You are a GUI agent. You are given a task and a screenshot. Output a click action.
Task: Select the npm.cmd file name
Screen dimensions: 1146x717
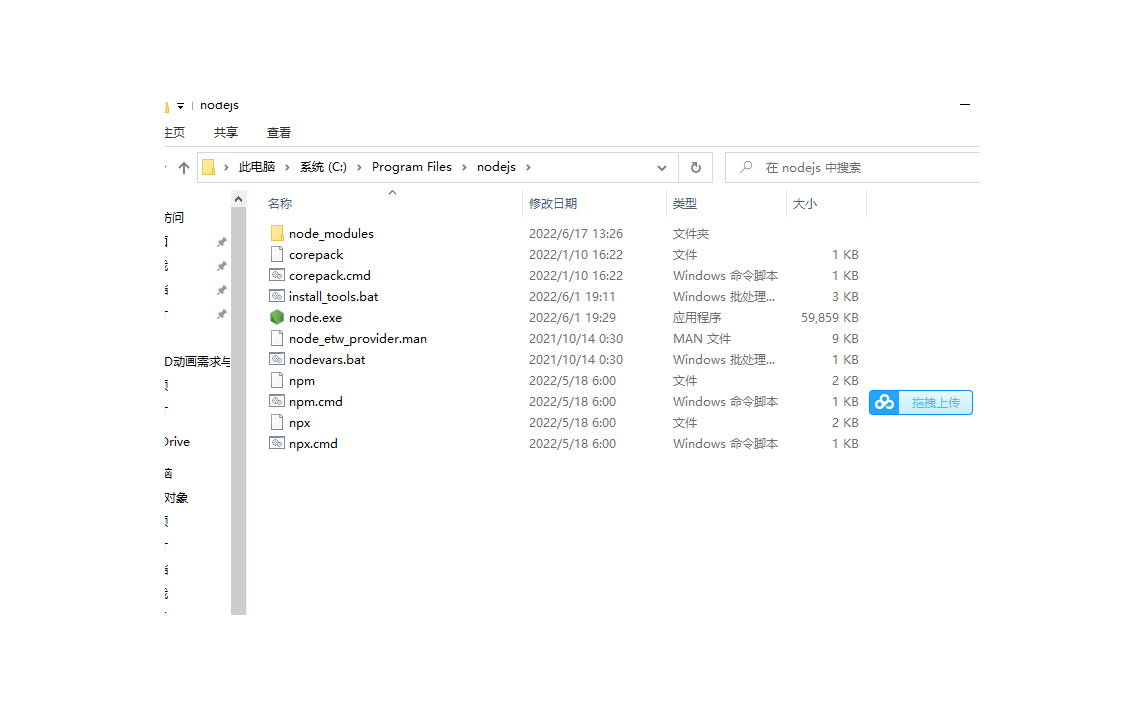tap(316, 401)
